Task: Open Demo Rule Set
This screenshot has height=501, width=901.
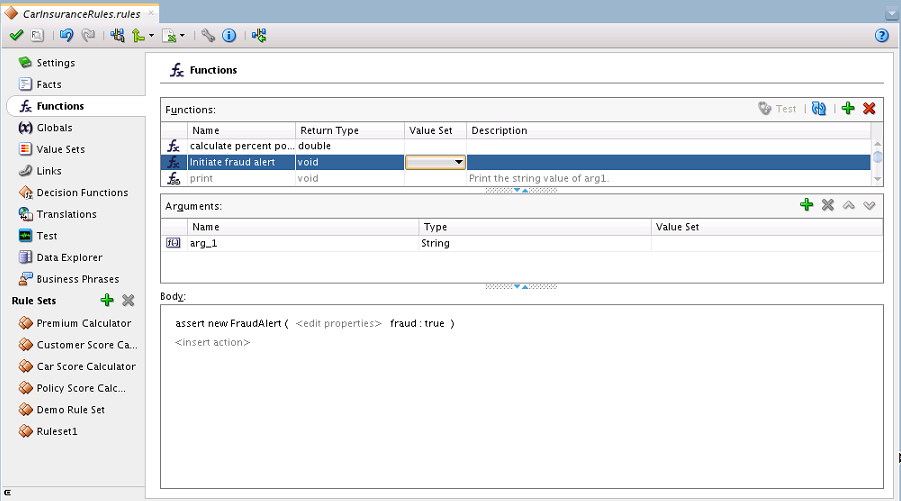Action: coord(71,410)
